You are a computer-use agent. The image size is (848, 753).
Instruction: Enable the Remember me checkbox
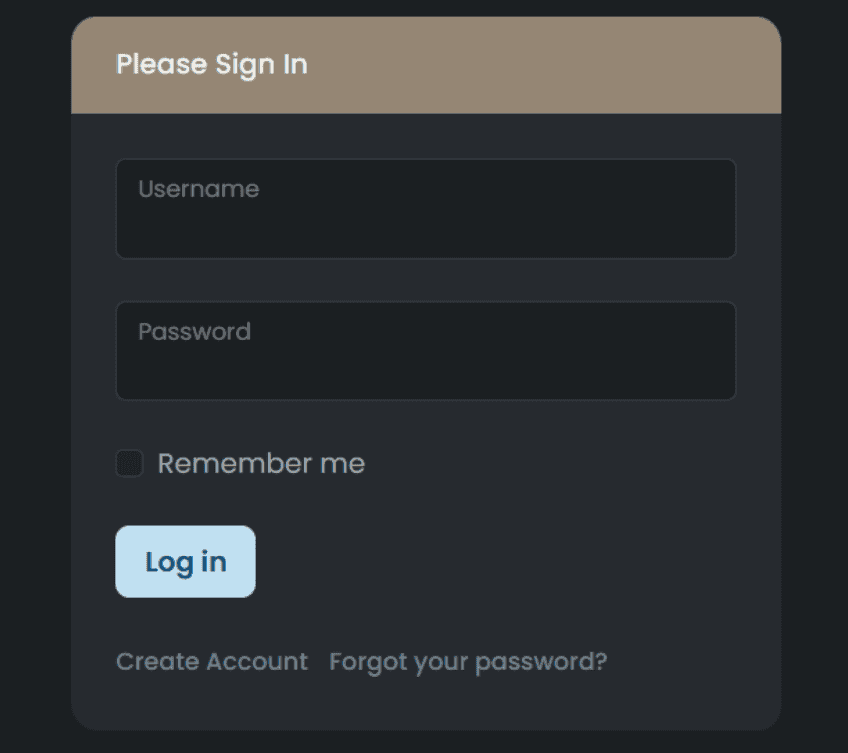tap(130, 464)
